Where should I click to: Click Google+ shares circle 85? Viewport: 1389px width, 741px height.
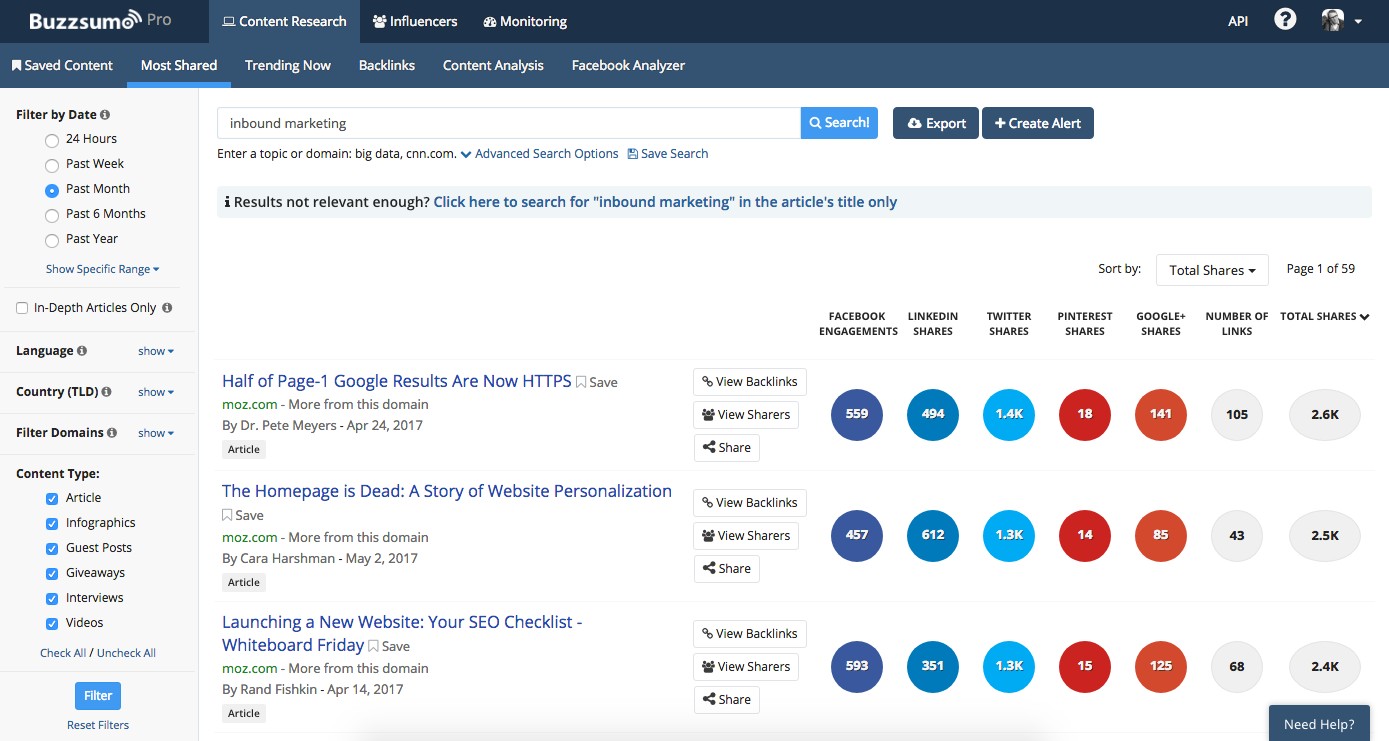click(x=1161, y=535)
